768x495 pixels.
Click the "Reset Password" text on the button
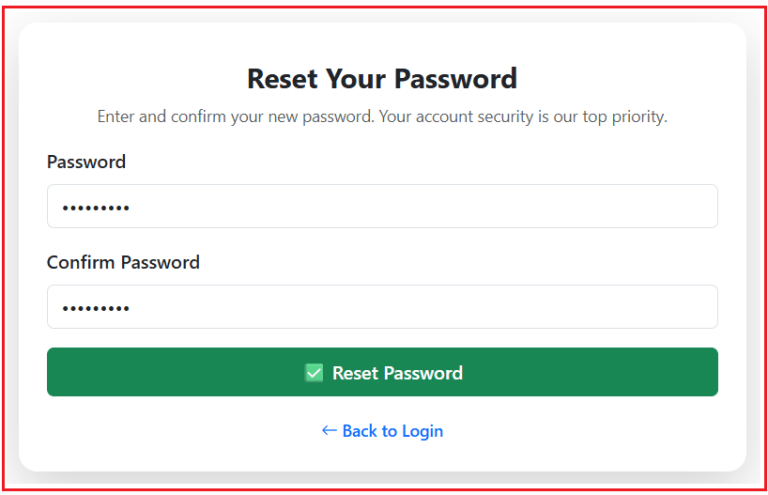click(x=397, y=373)
